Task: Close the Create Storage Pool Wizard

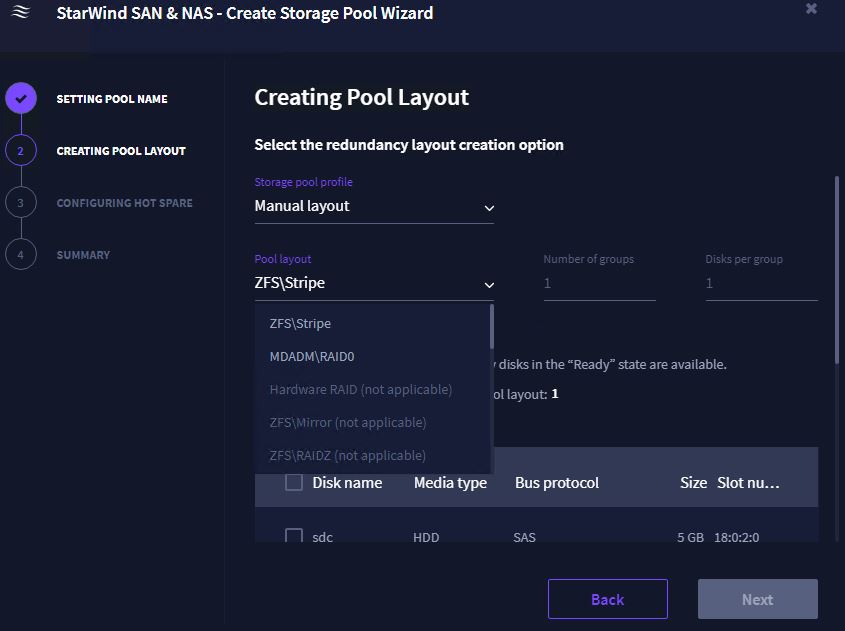Action: [x=811, y=8]
